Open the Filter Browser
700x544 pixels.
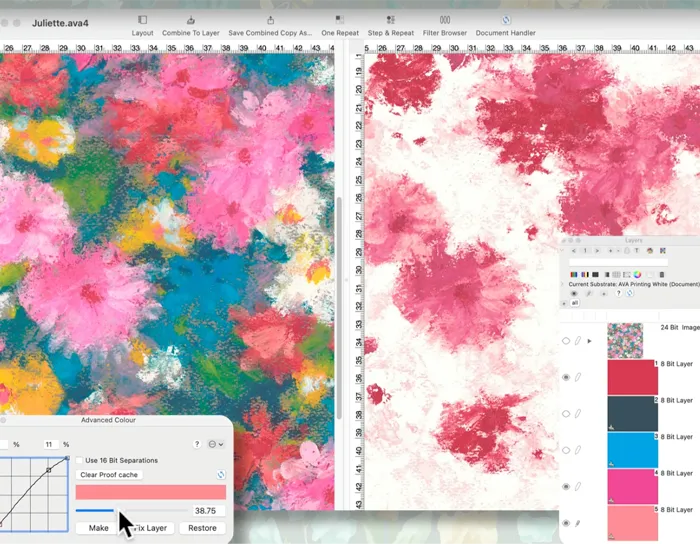tap(445, 26)
